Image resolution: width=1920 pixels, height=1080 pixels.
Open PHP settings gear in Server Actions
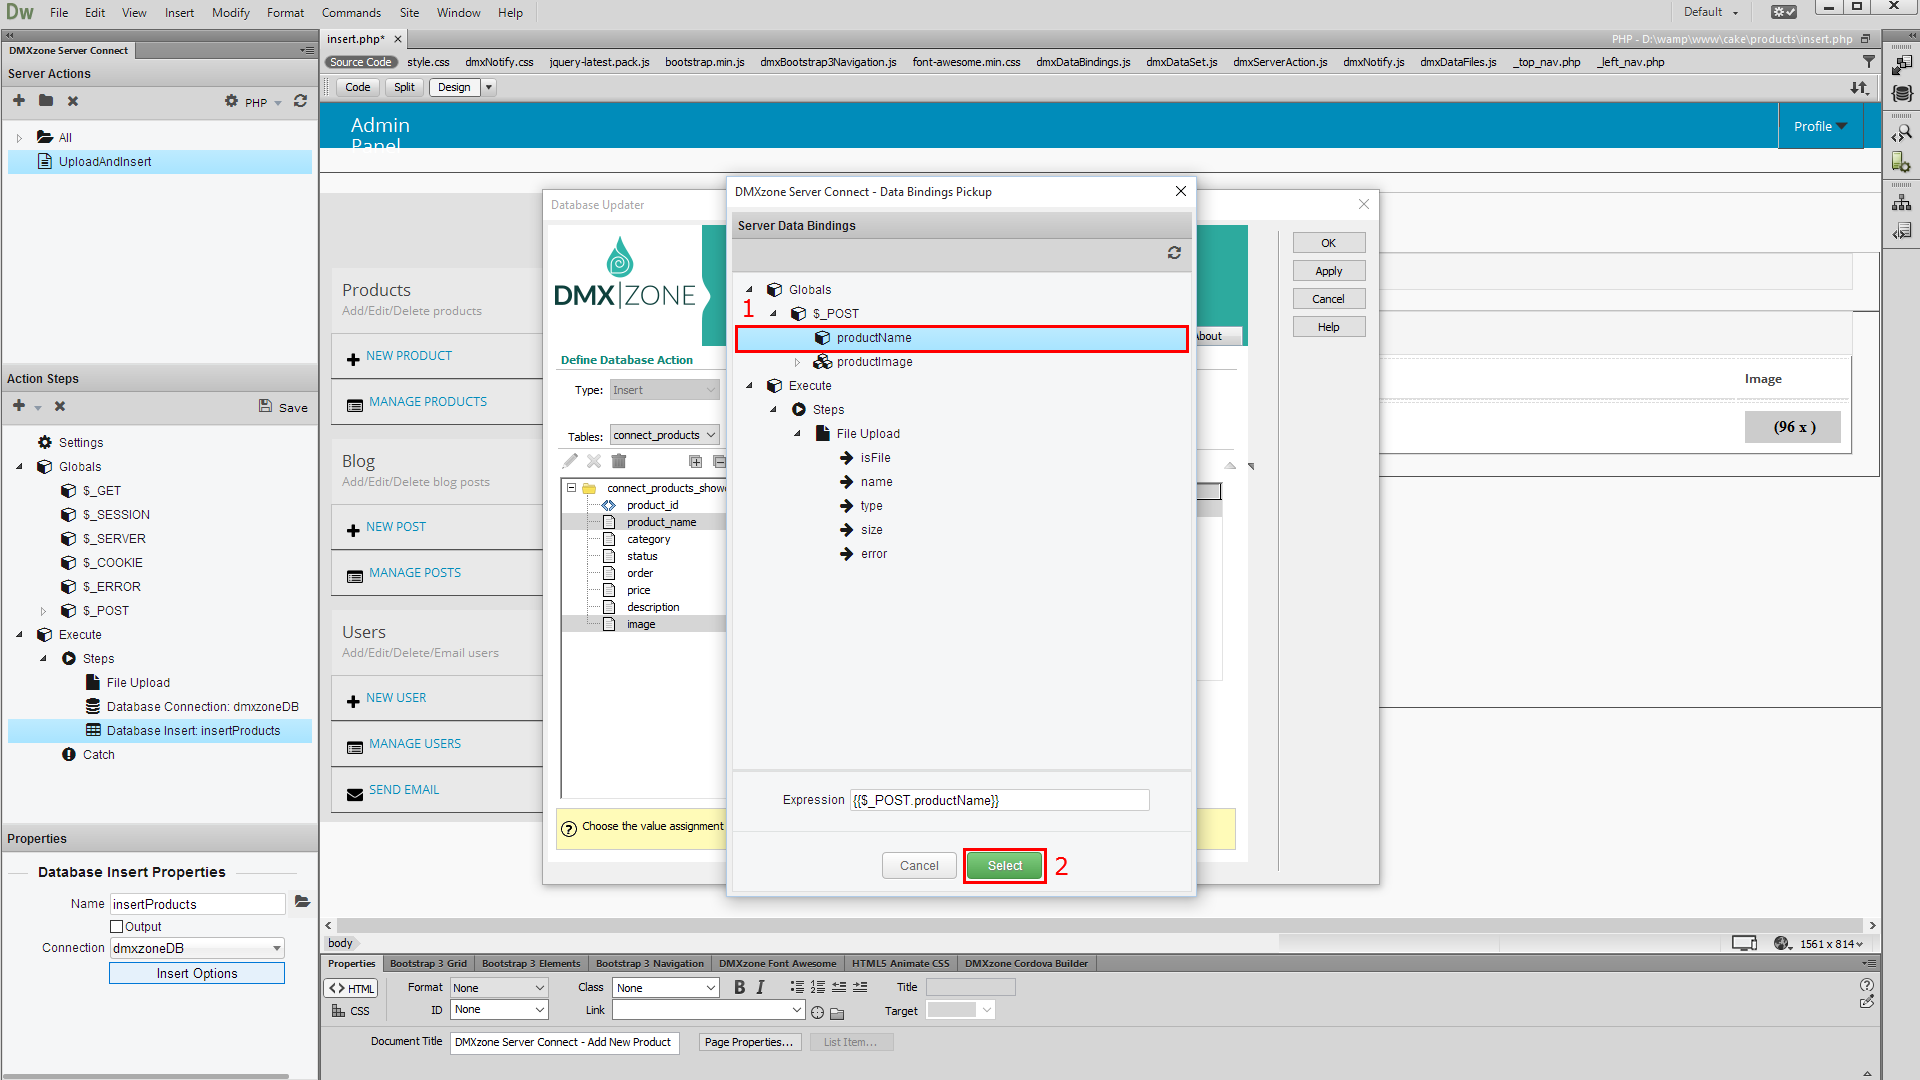coord(232,101)
